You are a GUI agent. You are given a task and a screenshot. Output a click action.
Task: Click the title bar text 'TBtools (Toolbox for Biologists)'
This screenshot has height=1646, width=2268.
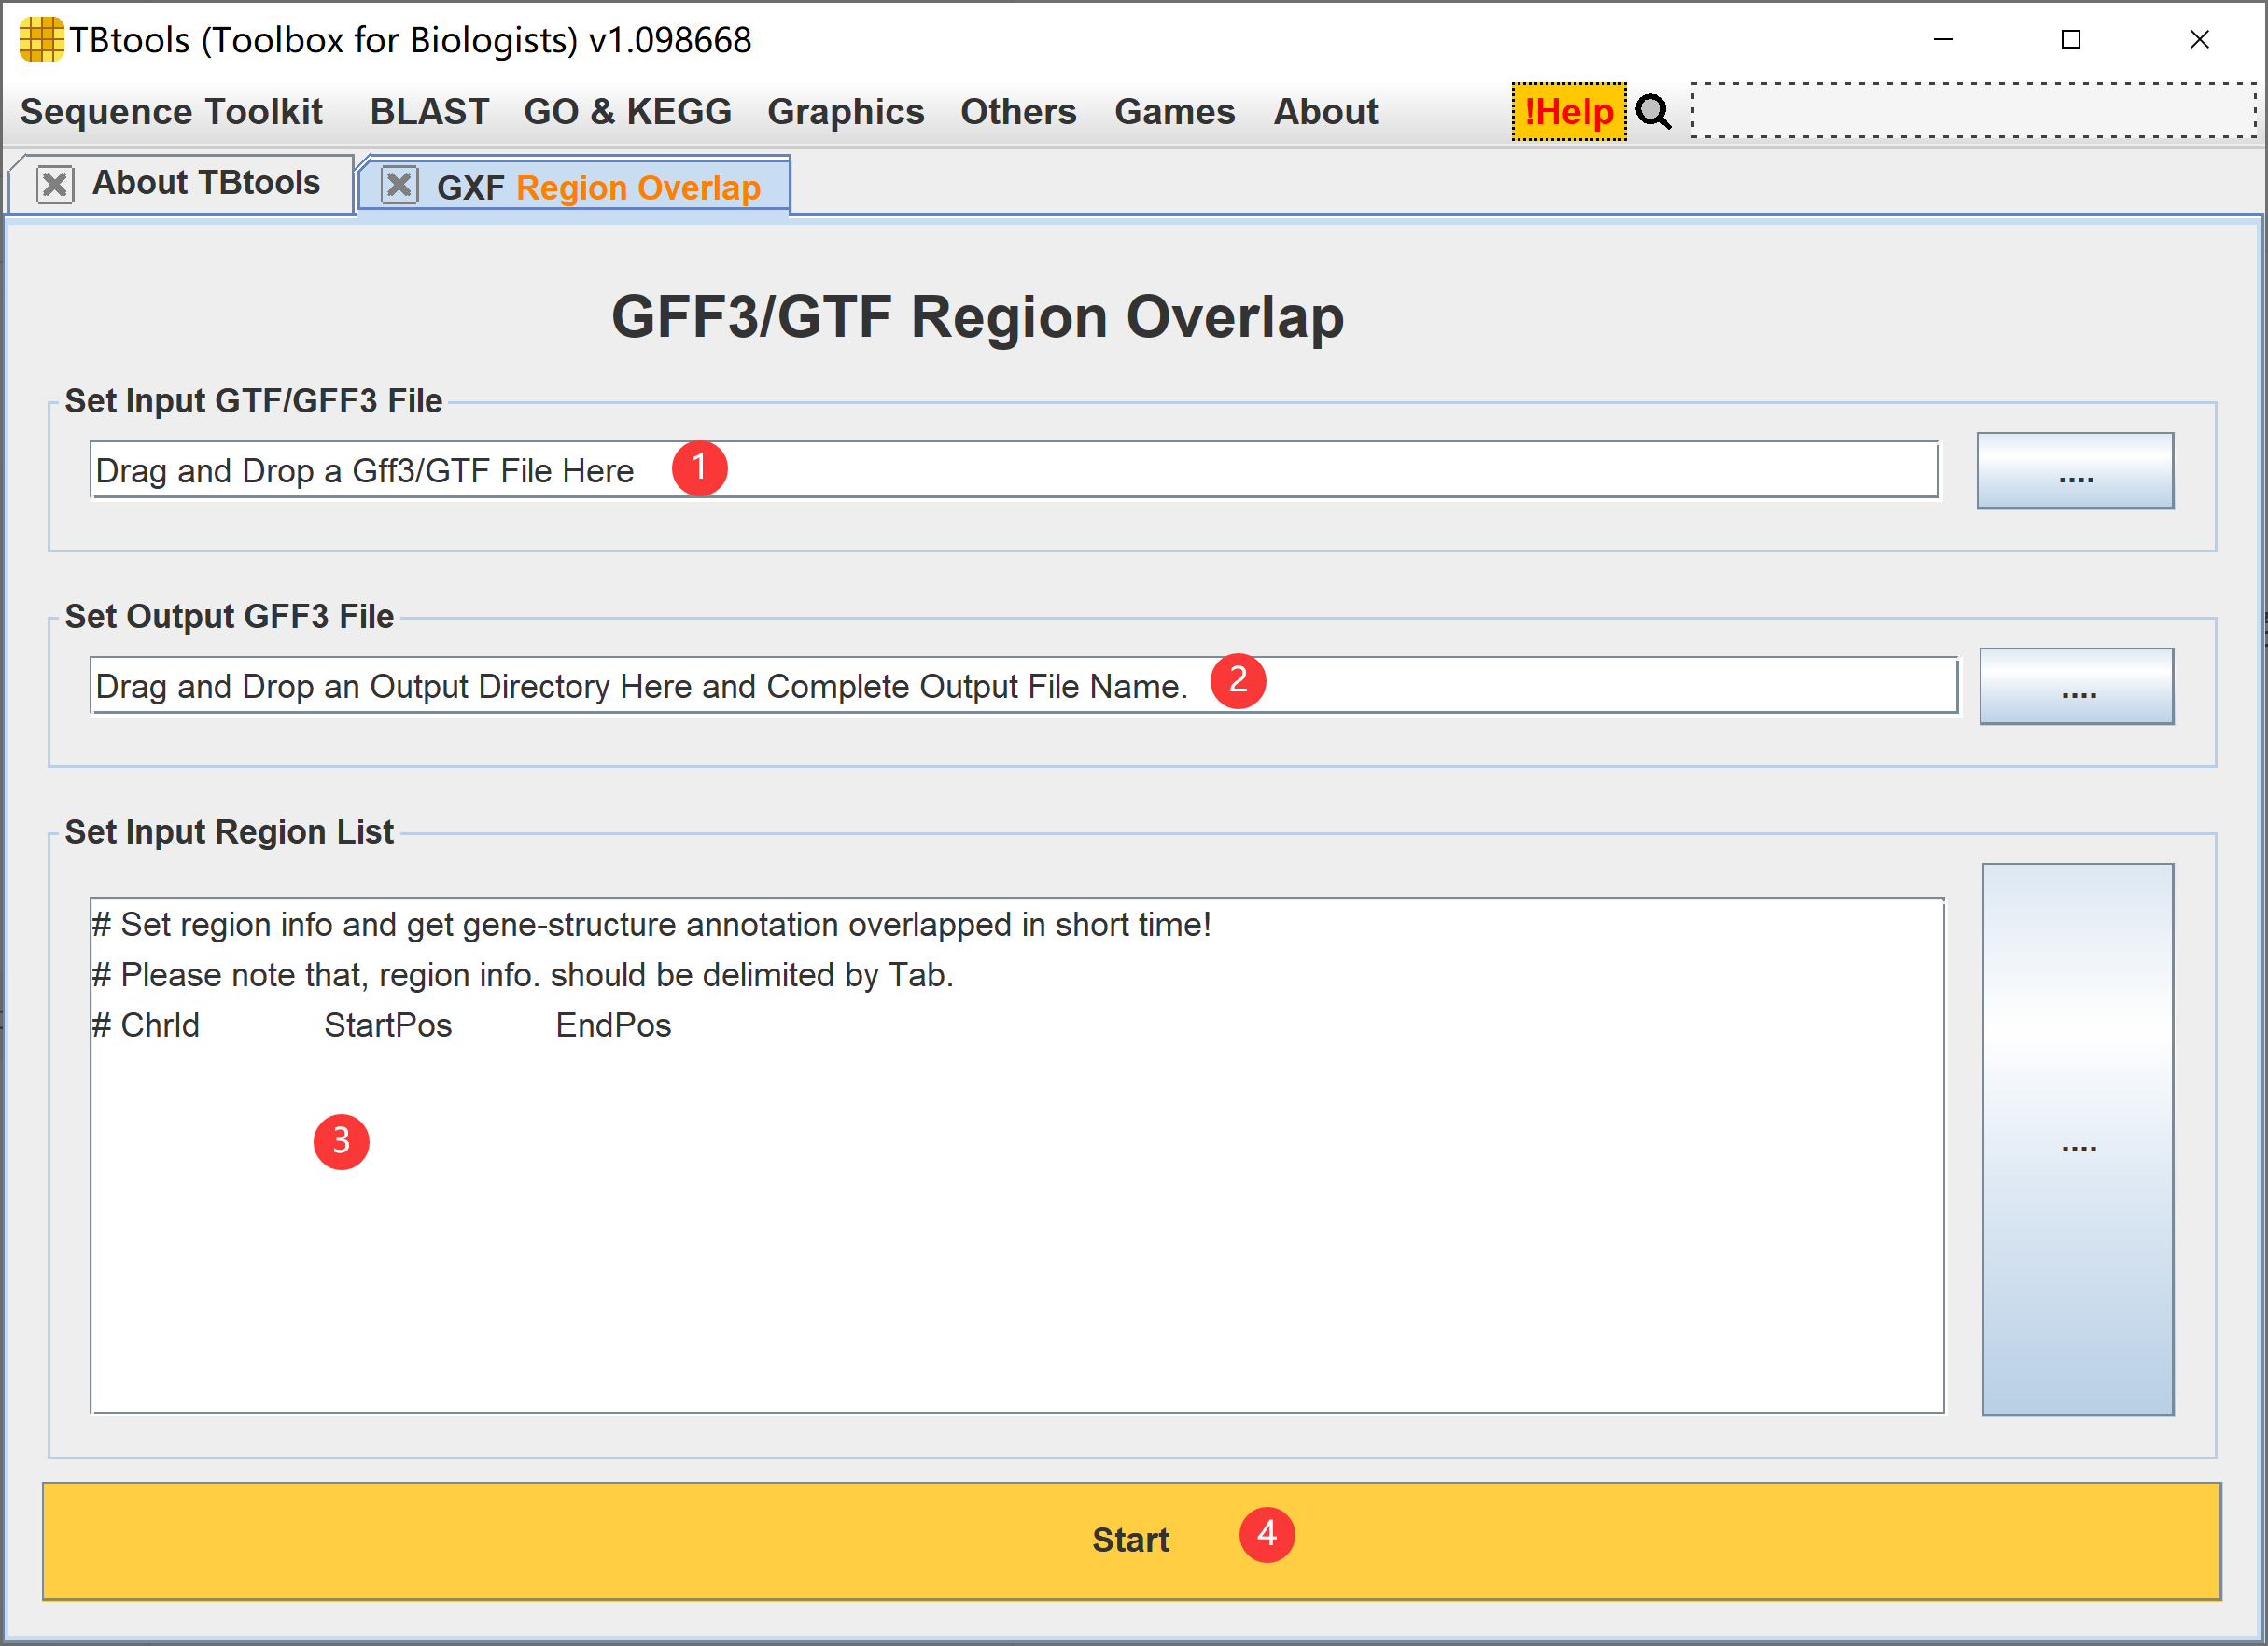(324, 40)
